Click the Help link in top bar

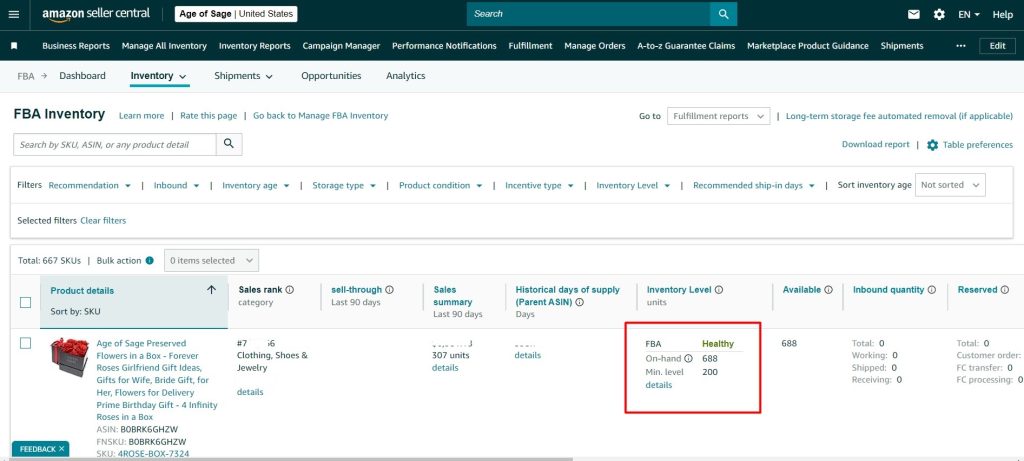coord(1002,14)
